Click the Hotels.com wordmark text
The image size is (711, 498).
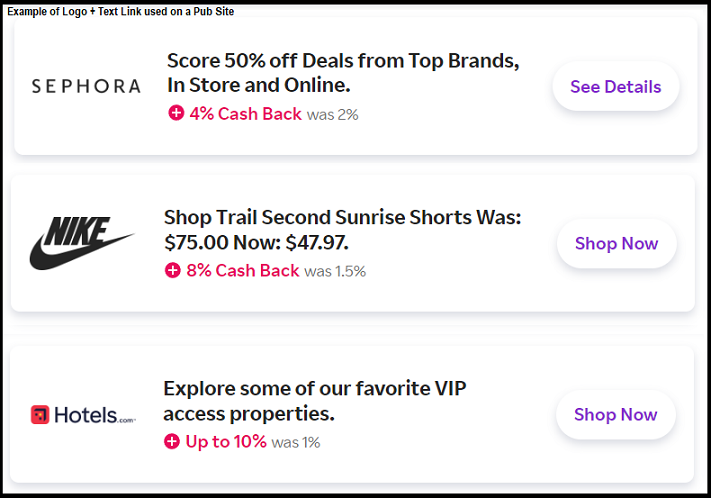(93, 415)
